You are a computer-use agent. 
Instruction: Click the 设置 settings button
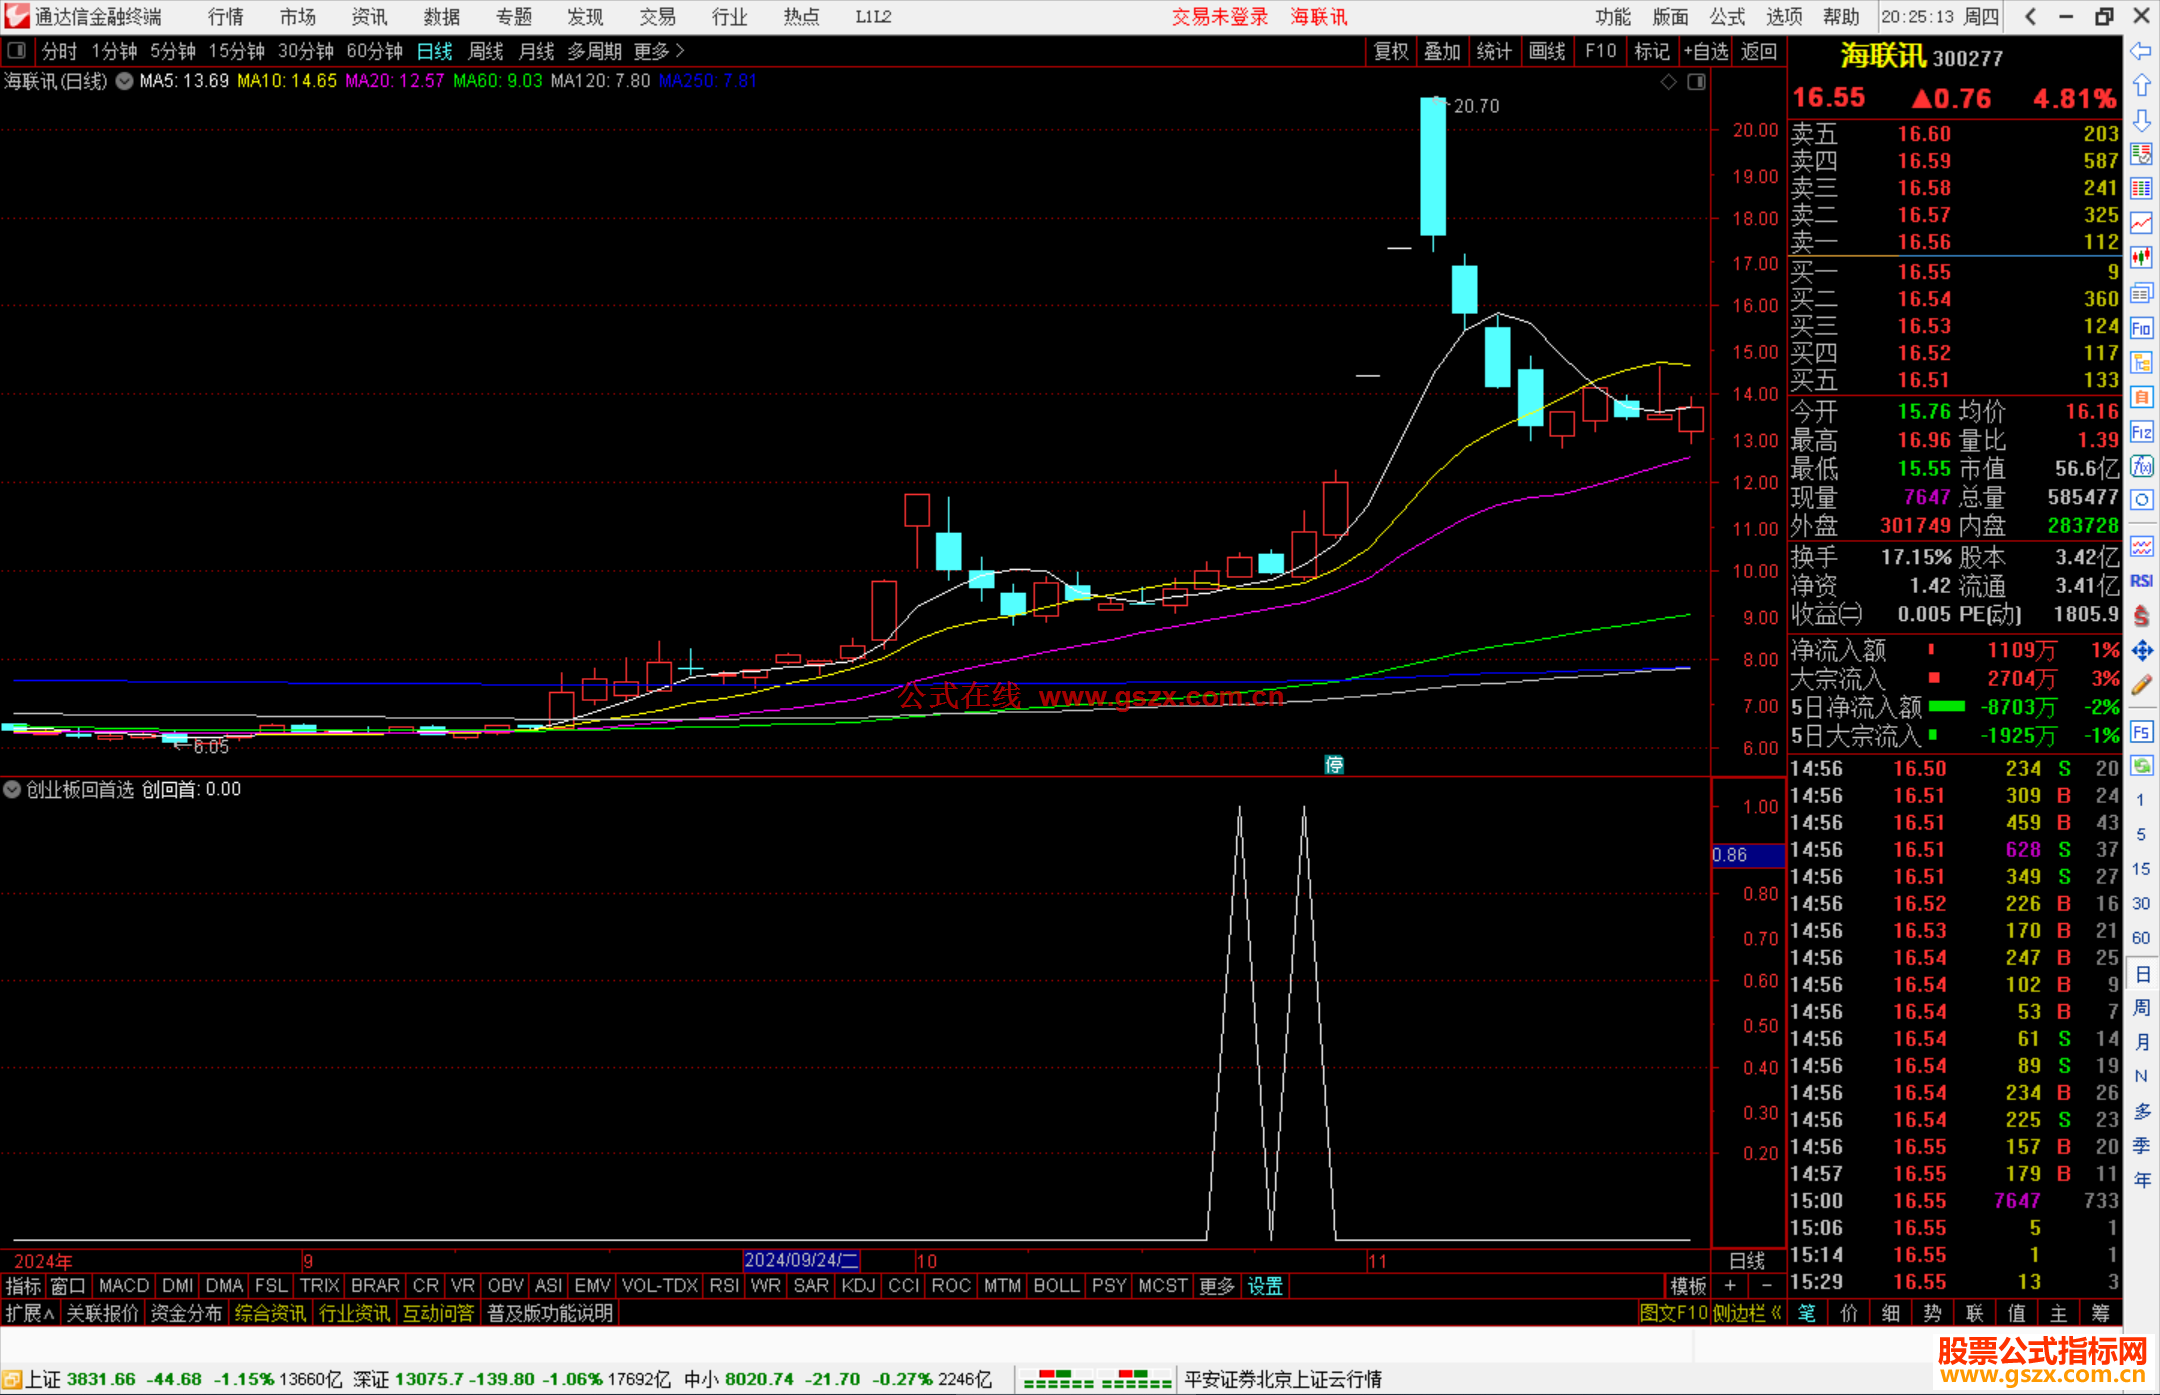[1265, 1286]
